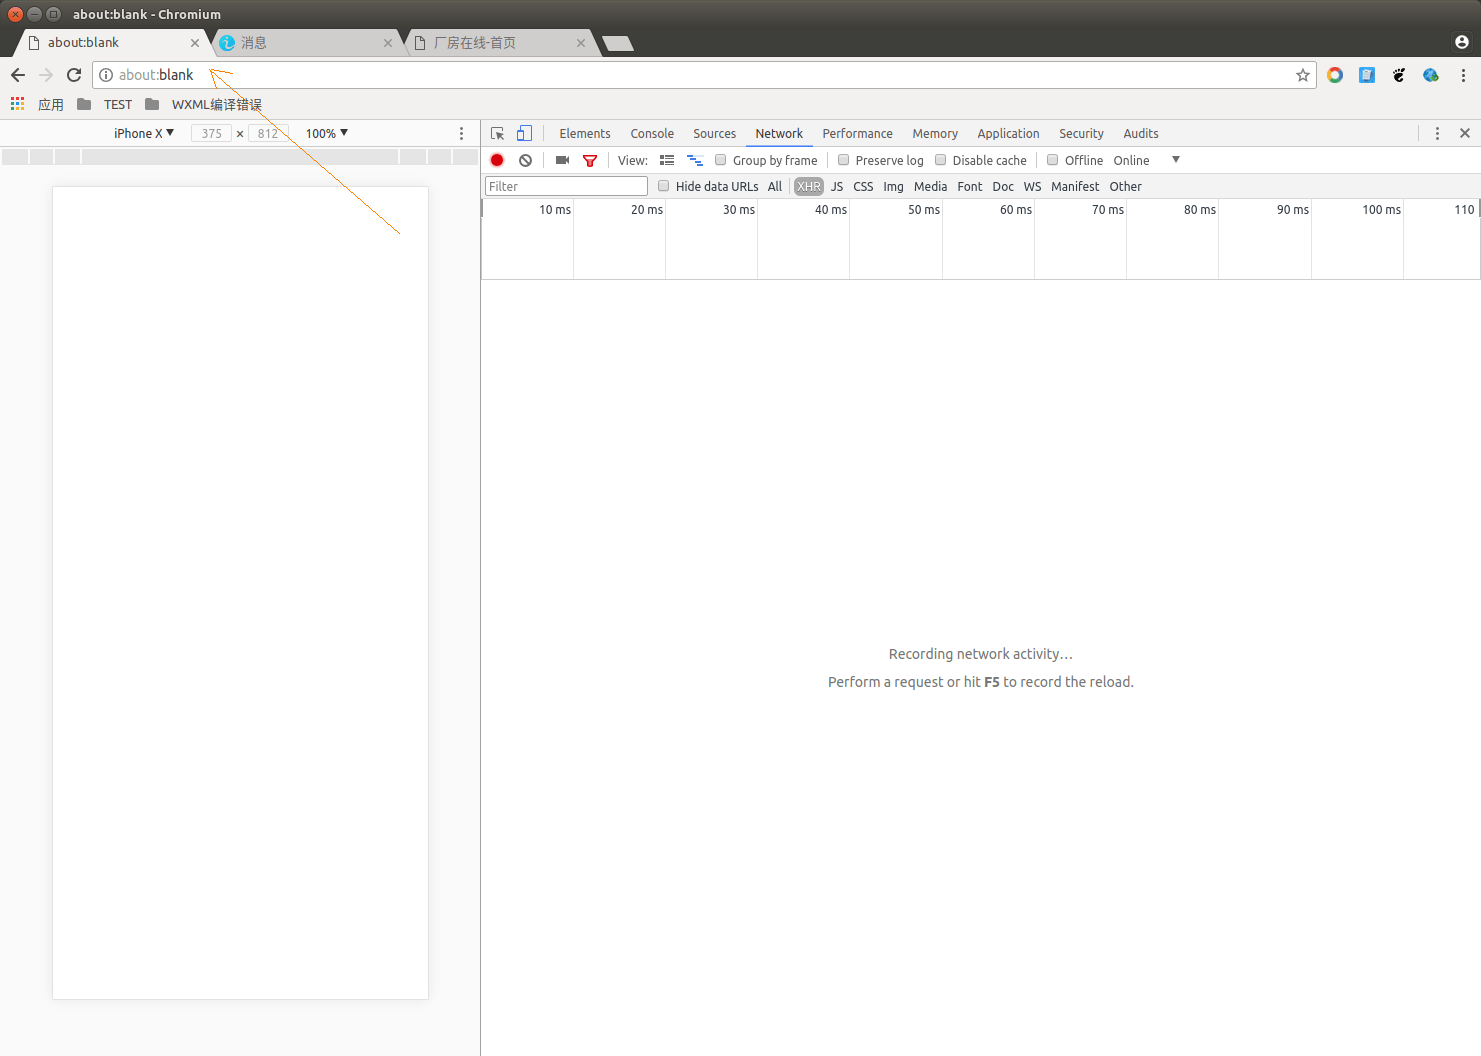Open the WXML编译错误 bookmark

[215, 104]
